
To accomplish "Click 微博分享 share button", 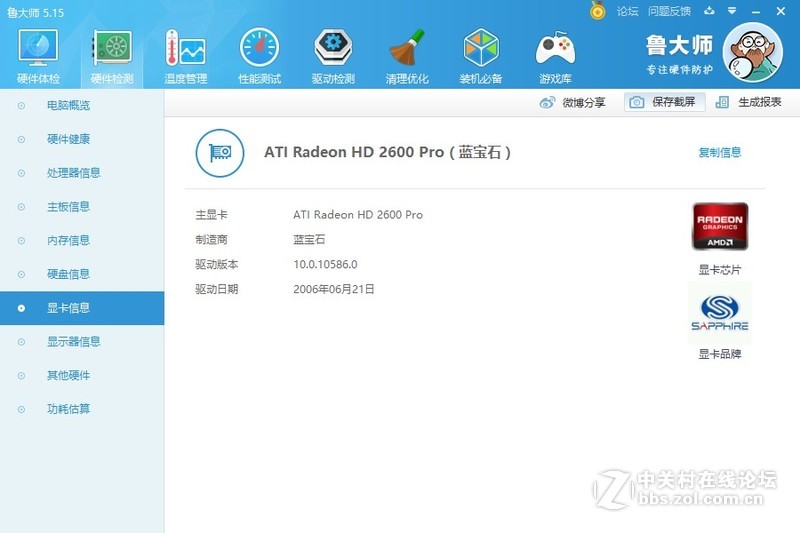I will tap(572, 103).
